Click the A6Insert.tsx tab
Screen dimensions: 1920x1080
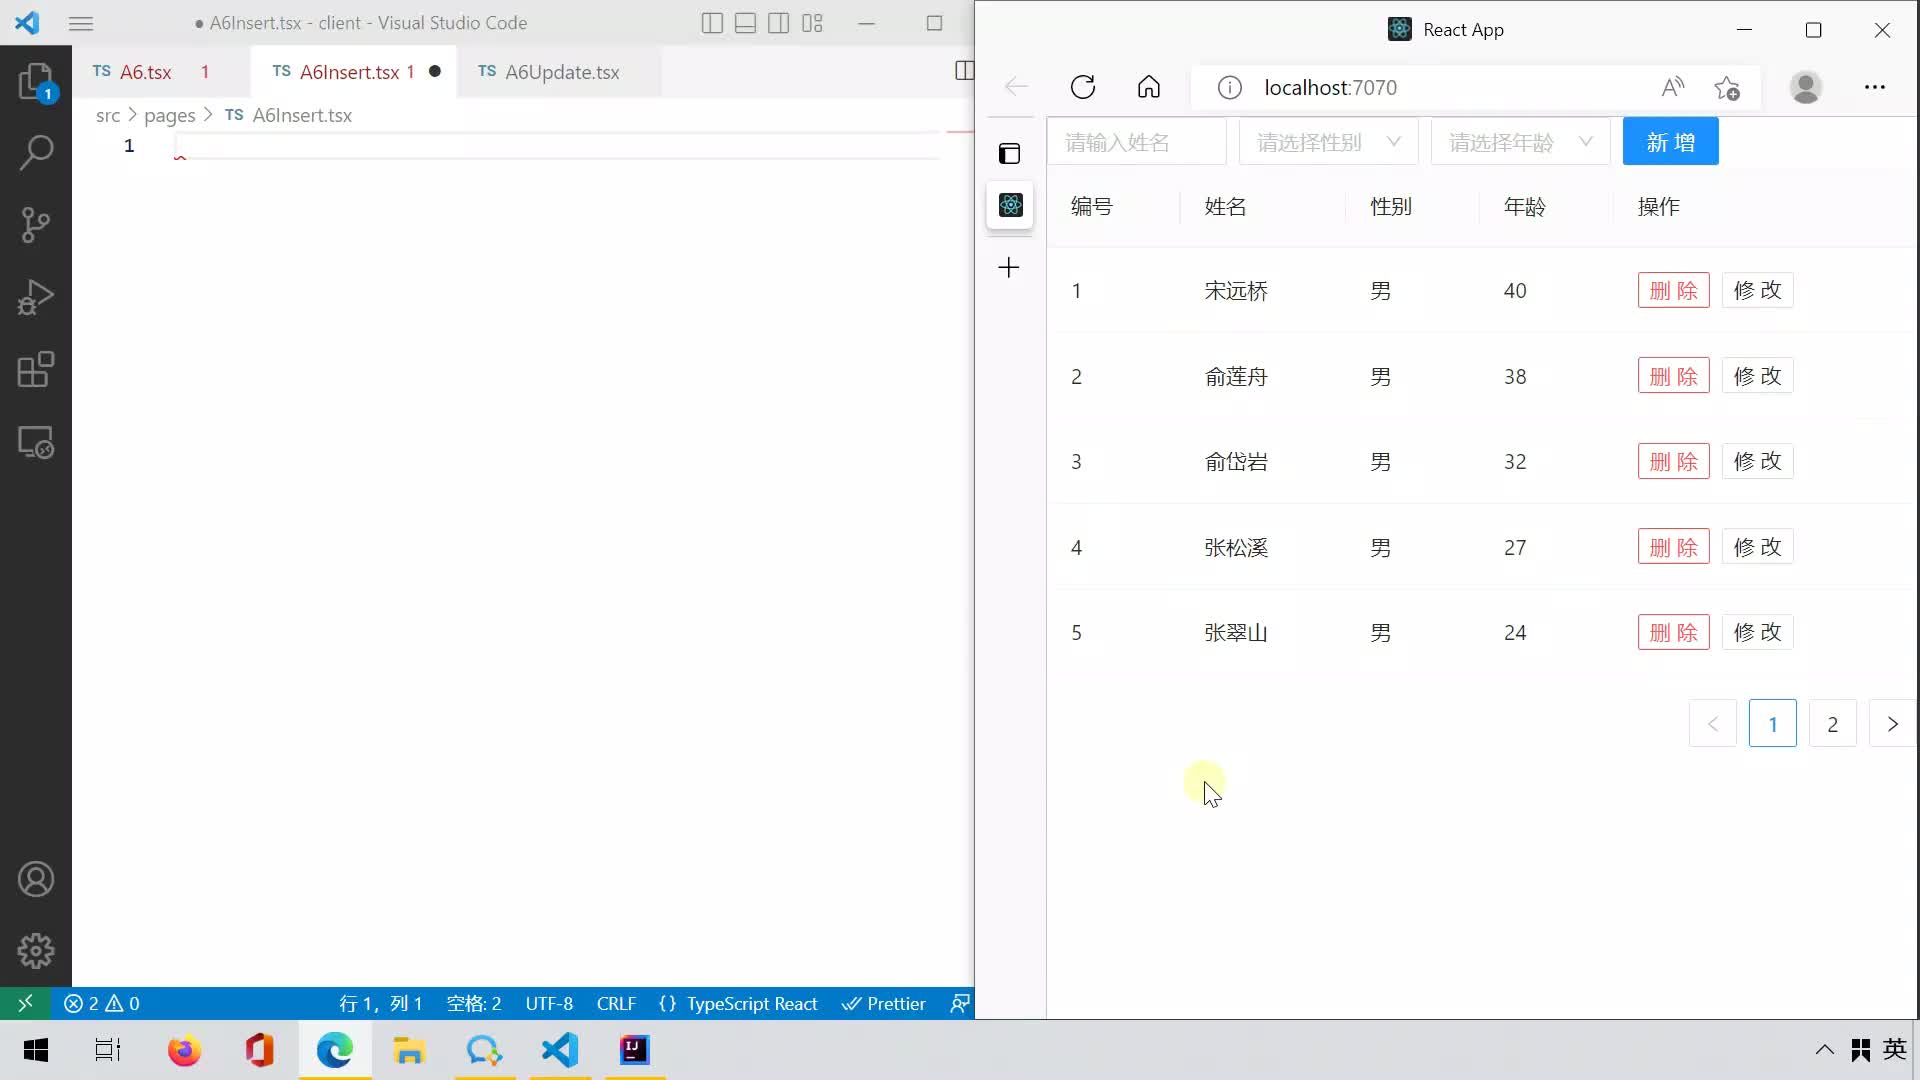[x=348, y=71]
